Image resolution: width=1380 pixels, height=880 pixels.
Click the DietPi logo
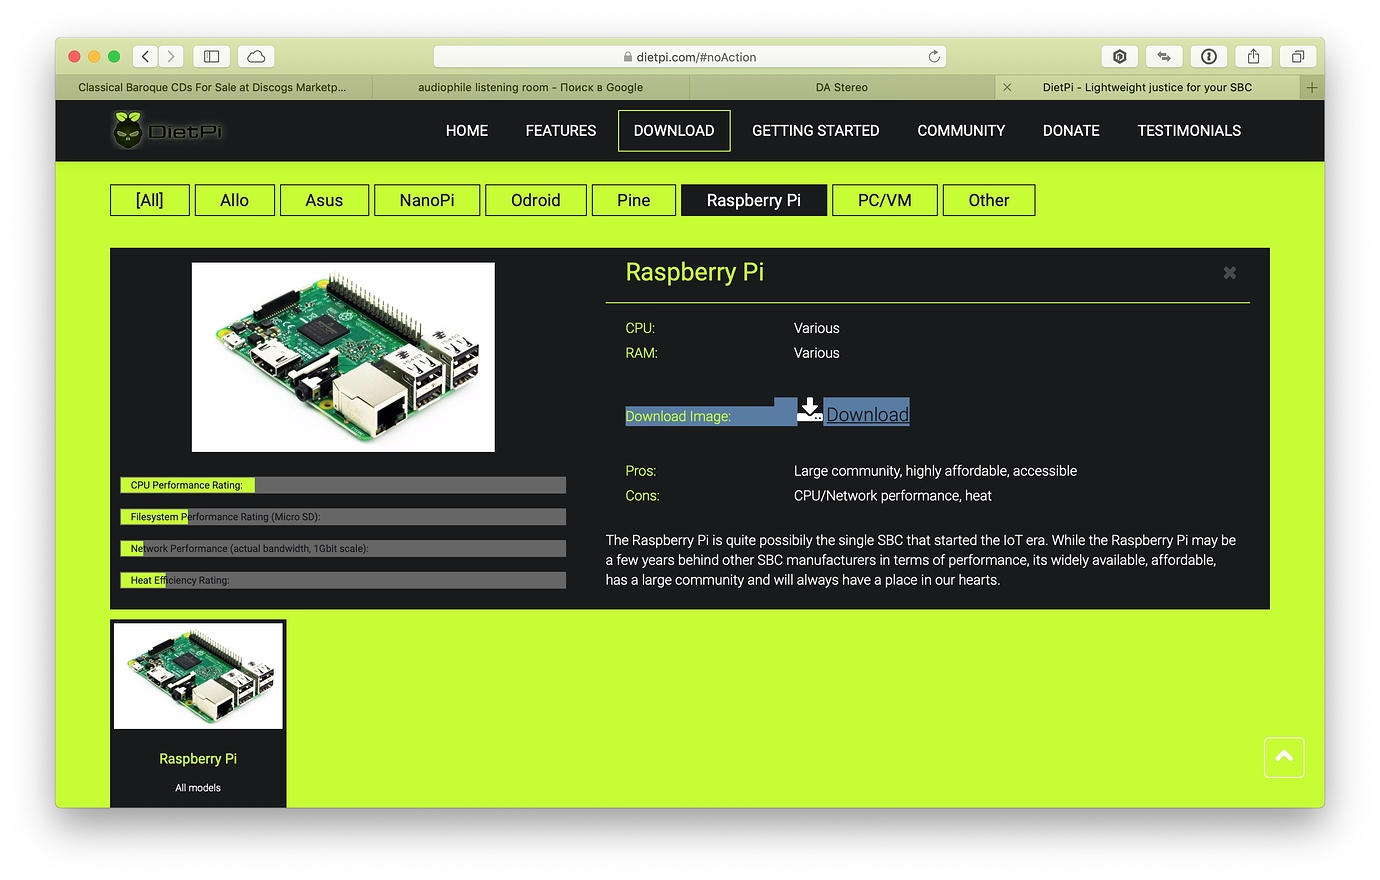[x=167, y=130]
